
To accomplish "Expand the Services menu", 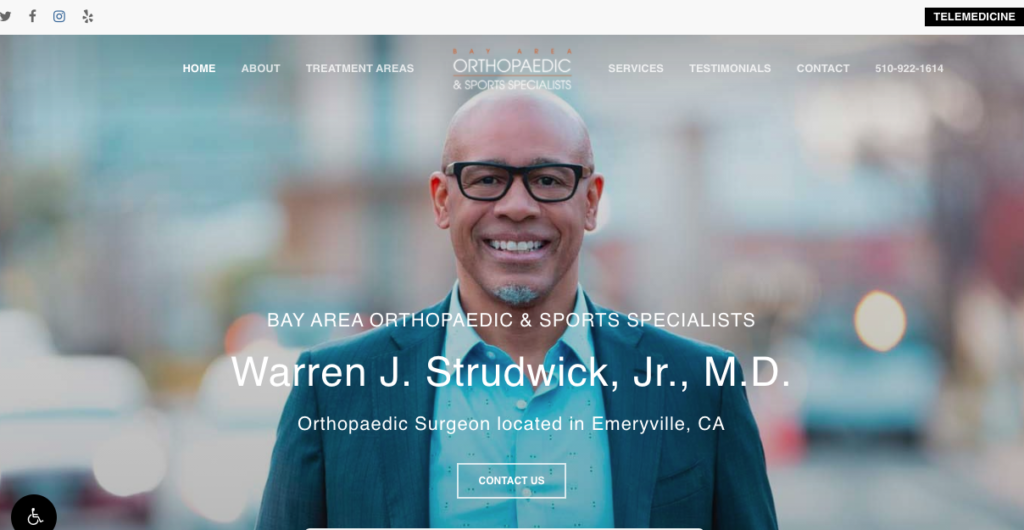I will (x=635, y=69).
